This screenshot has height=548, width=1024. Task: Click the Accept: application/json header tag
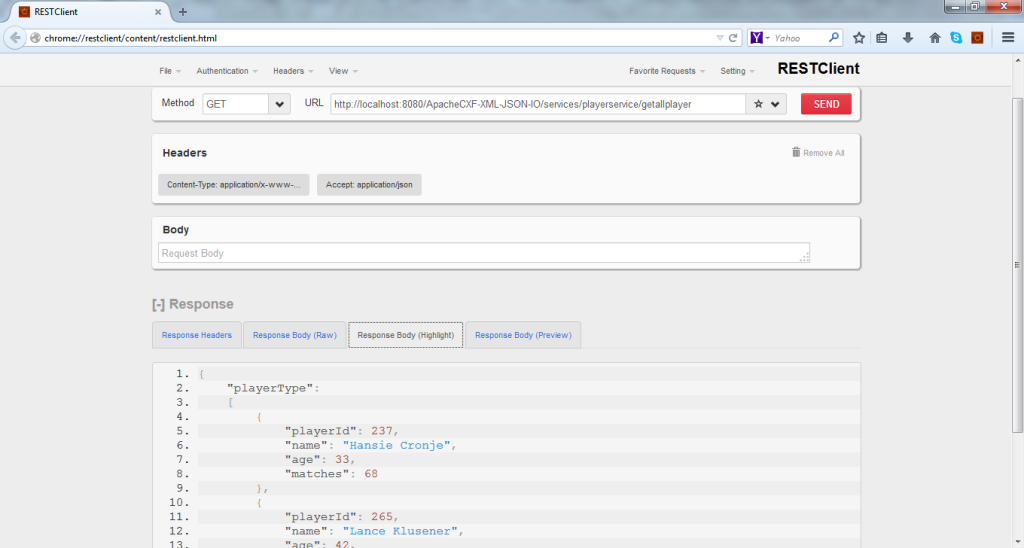369,185
